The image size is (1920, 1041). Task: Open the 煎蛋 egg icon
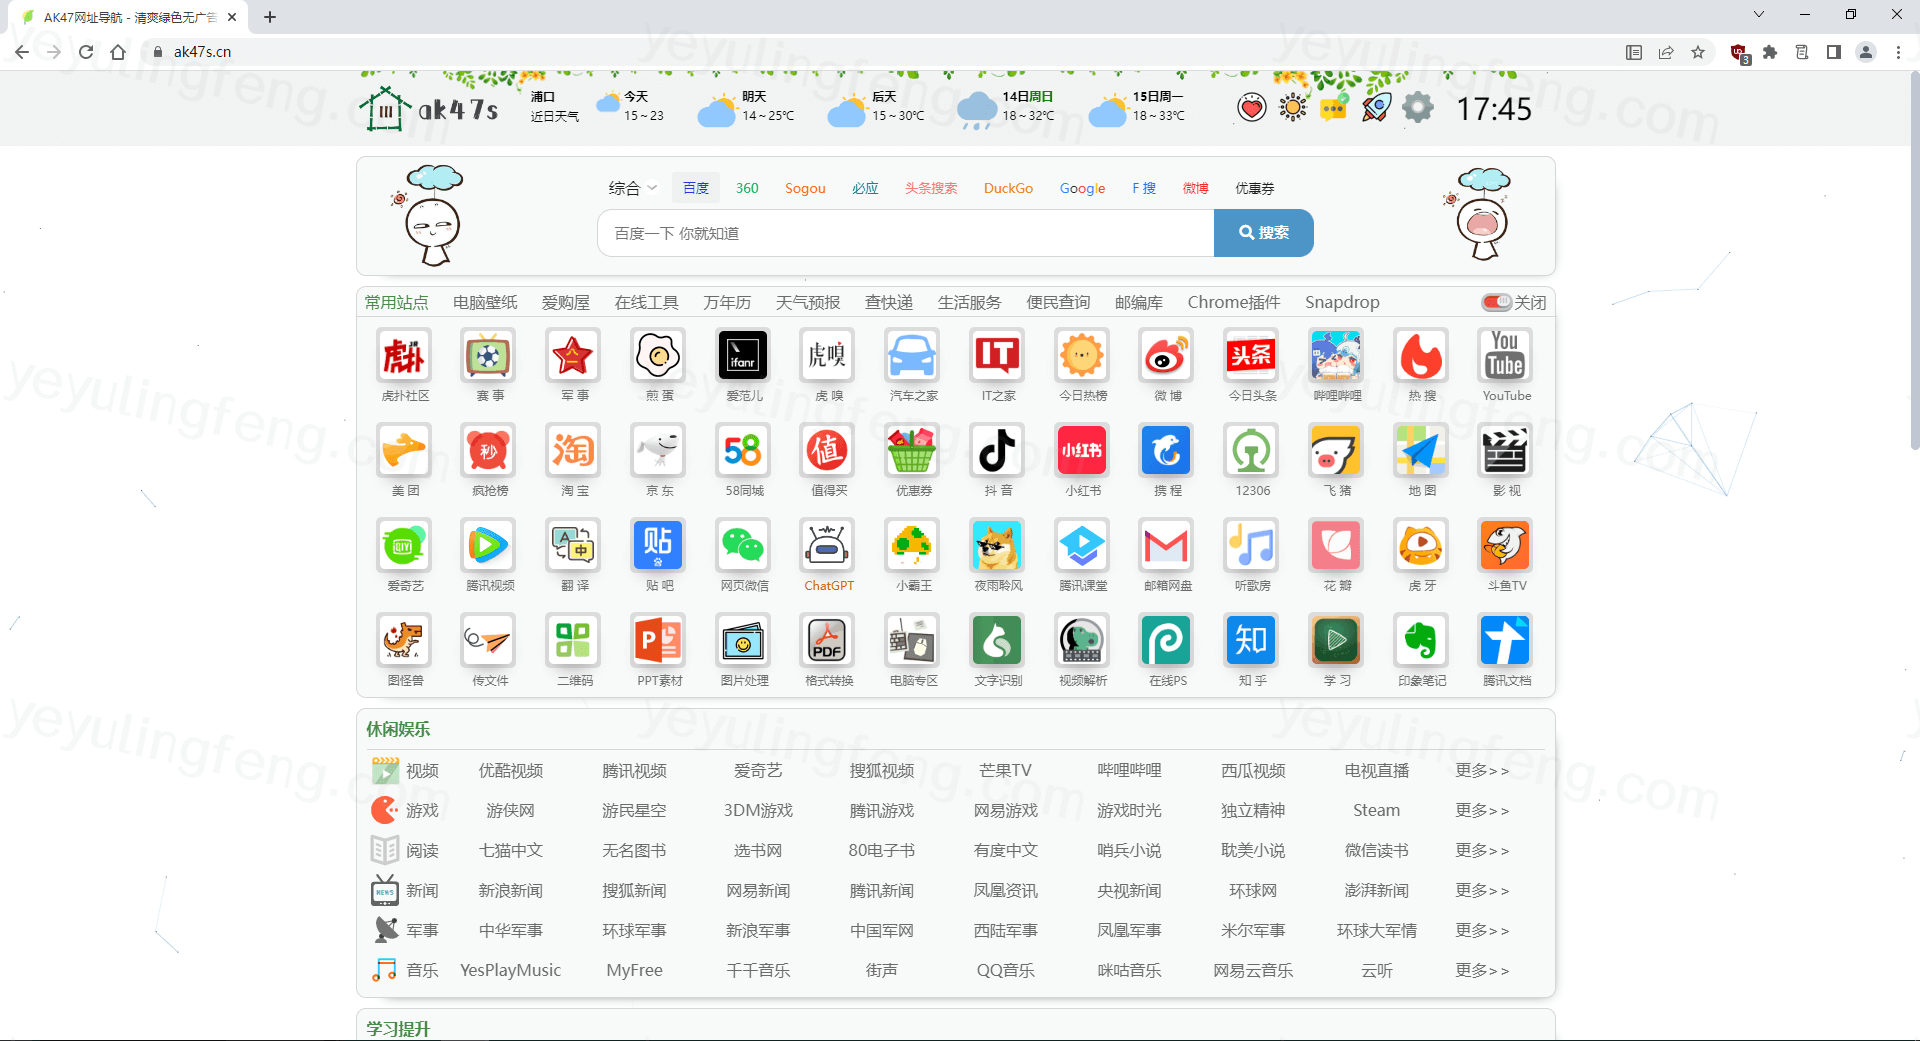click(x=658, y=356)
